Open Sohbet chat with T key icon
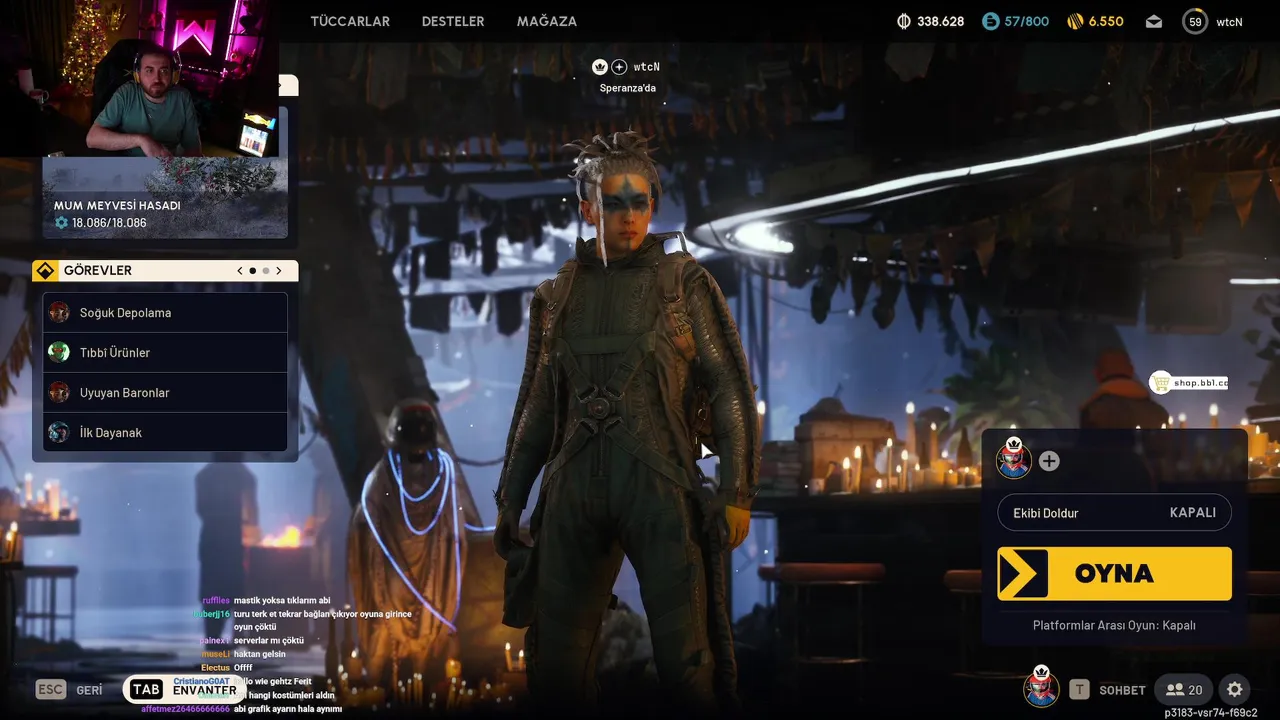The image size is (1280, 720). 1079,689
